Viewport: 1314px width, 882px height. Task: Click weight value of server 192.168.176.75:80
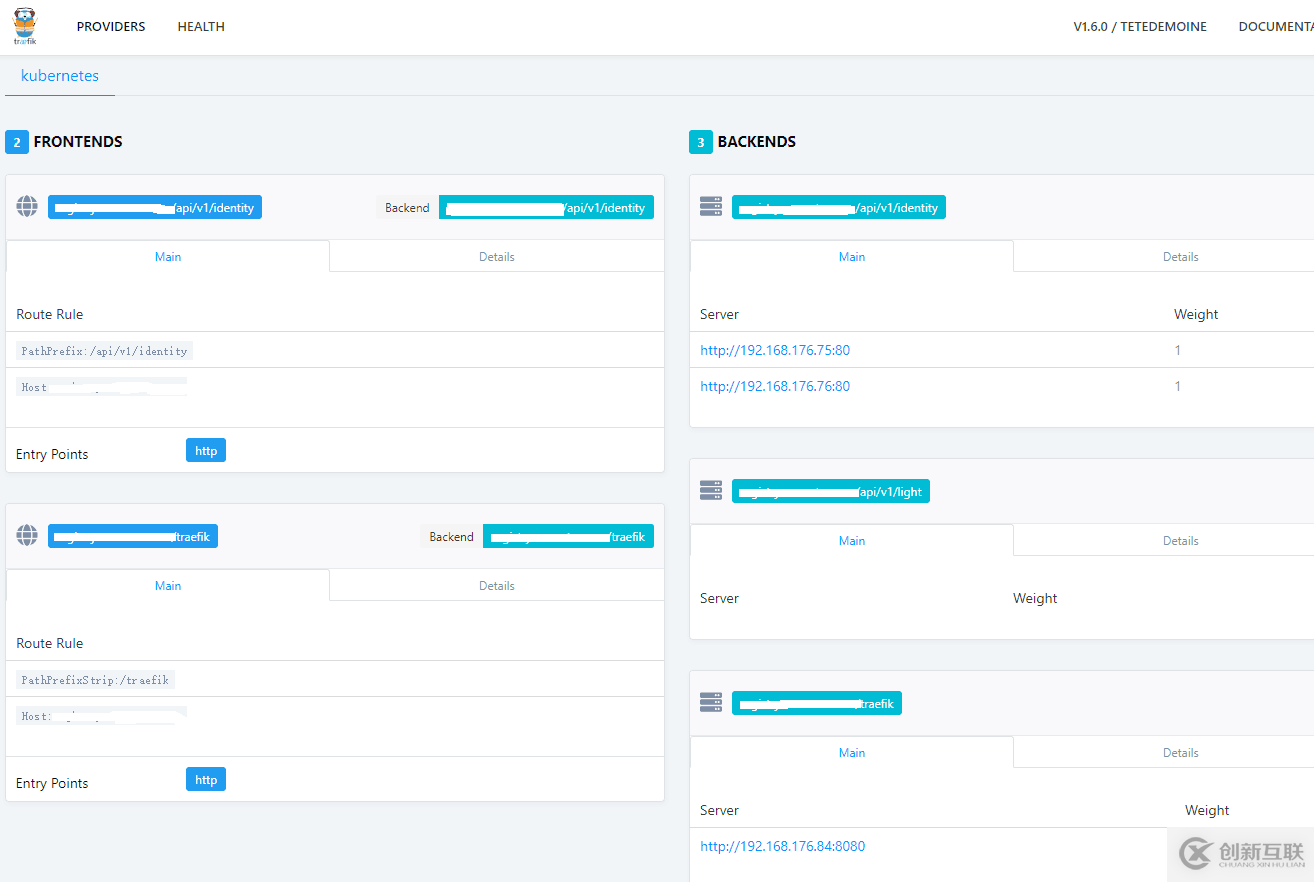(x=1178, y=350)
